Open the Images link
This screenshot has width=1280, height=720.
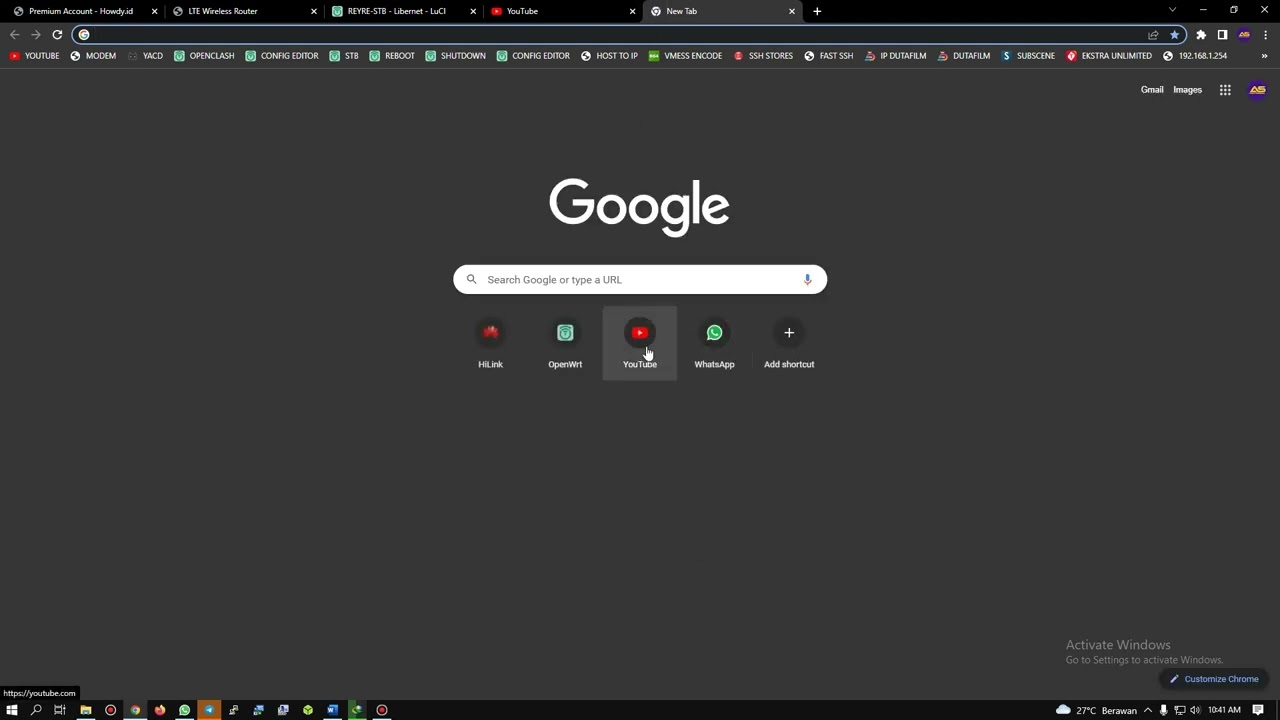click(x=1187, y=90)
